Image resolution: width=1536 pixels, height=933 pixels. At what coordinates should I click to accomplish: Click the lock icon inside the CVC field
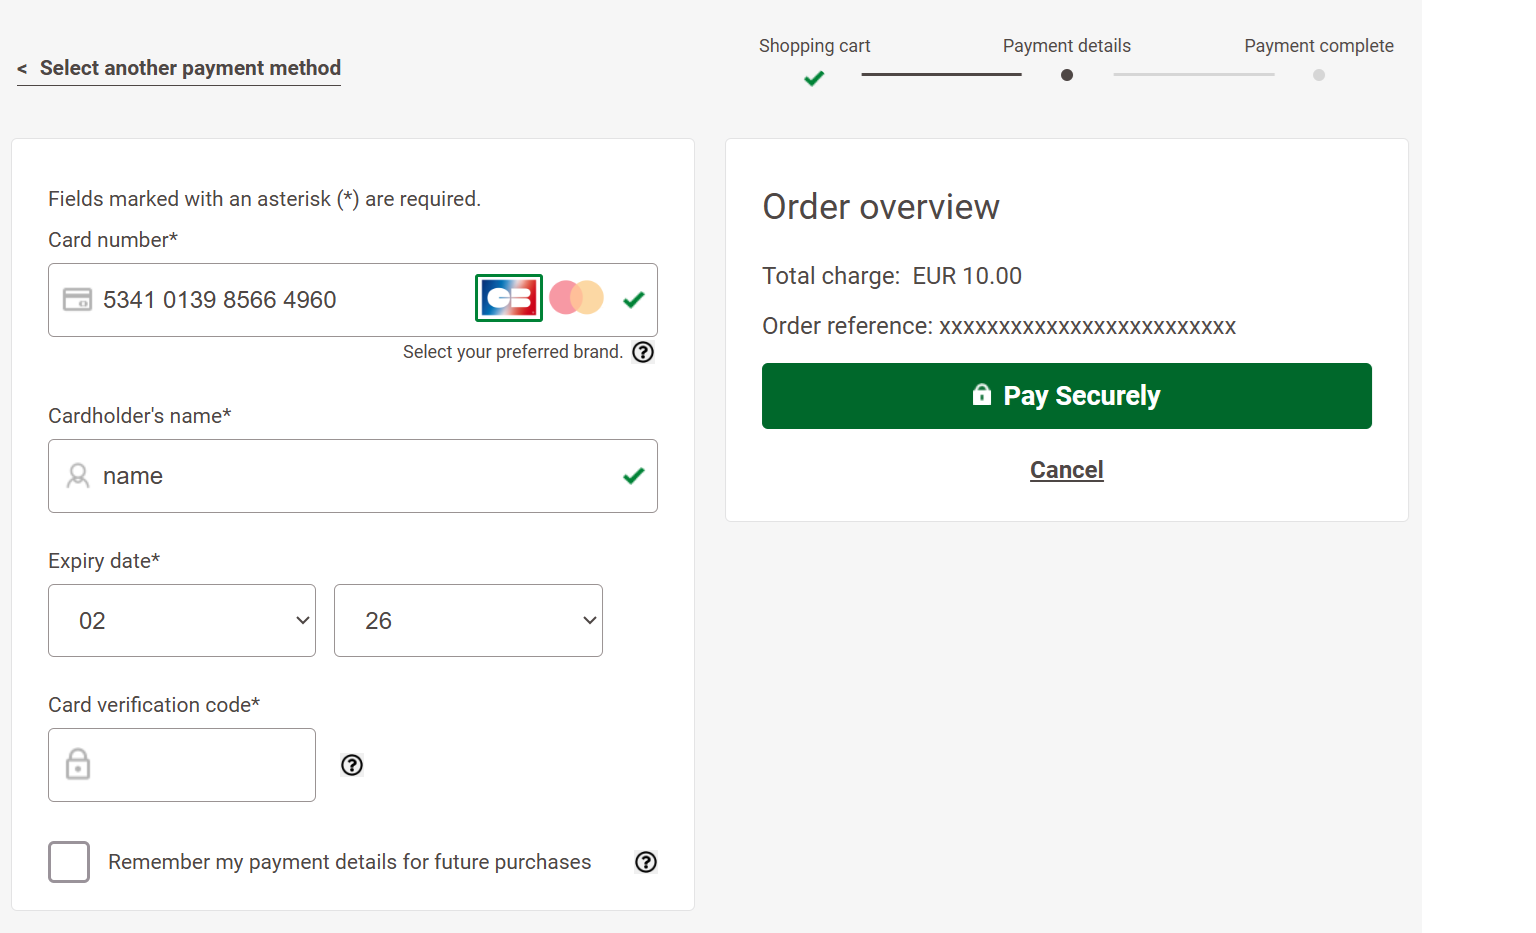(78, 765)
